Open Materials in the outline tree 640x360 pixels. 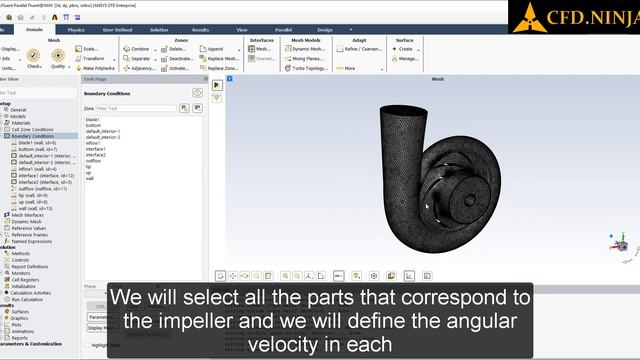coord(21,123)
